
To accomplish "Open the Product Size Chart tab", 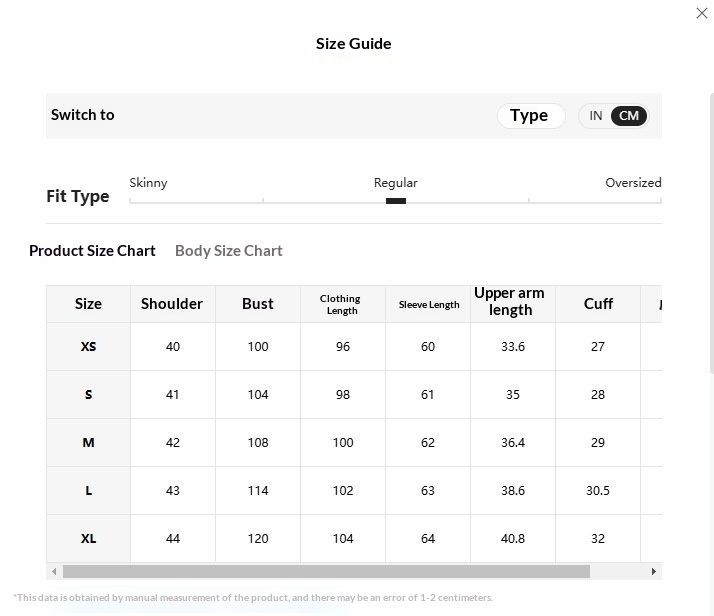I will 92,251.
